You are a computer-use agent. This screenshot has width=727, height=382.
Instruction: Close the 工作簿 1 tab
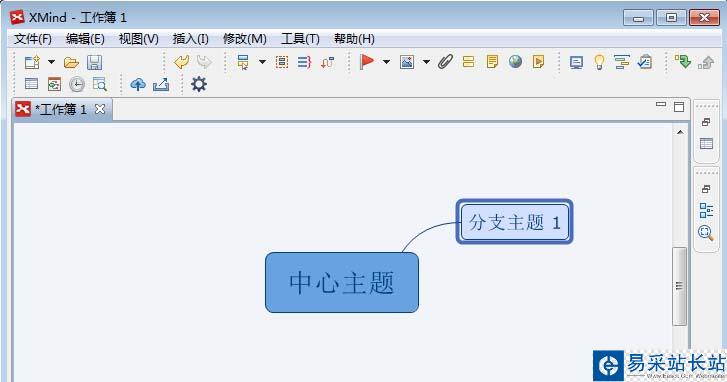(x=100, y=109)
